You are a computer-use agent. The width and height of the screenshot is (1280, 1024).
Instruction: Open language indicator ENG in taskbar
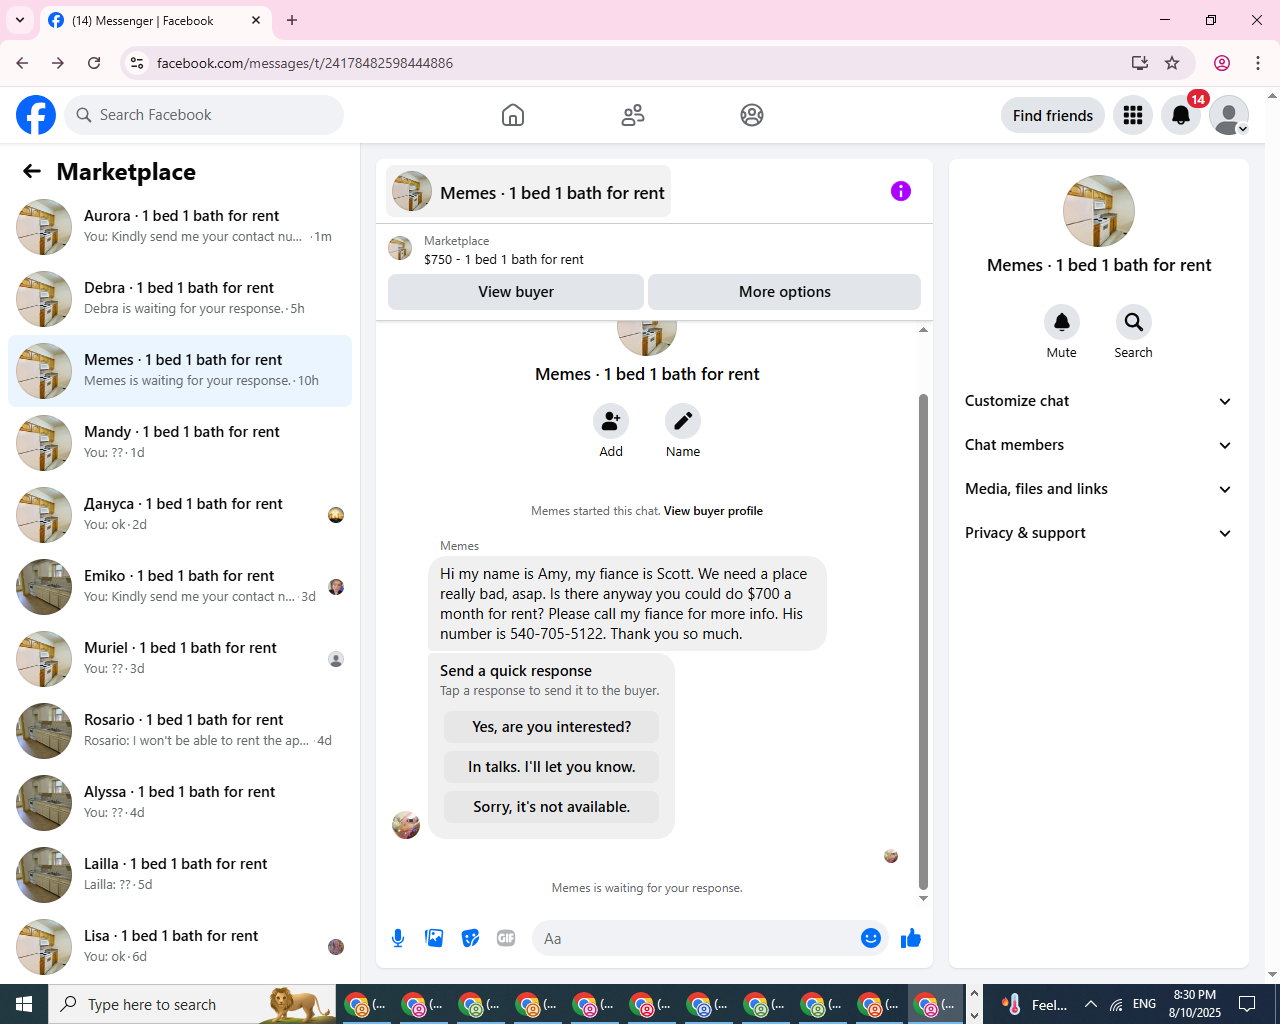pos(1145,1004)
